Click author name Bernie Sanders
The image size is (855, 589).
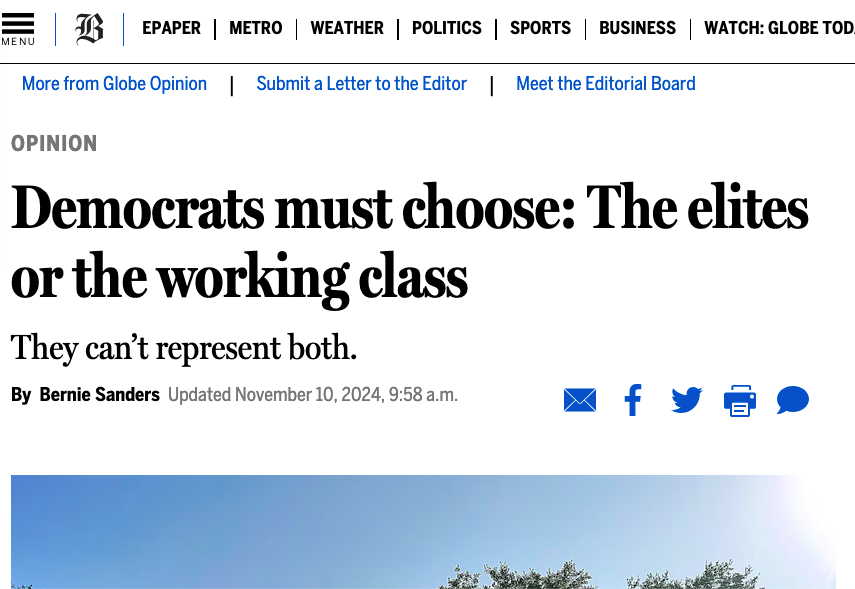(99, 395)
